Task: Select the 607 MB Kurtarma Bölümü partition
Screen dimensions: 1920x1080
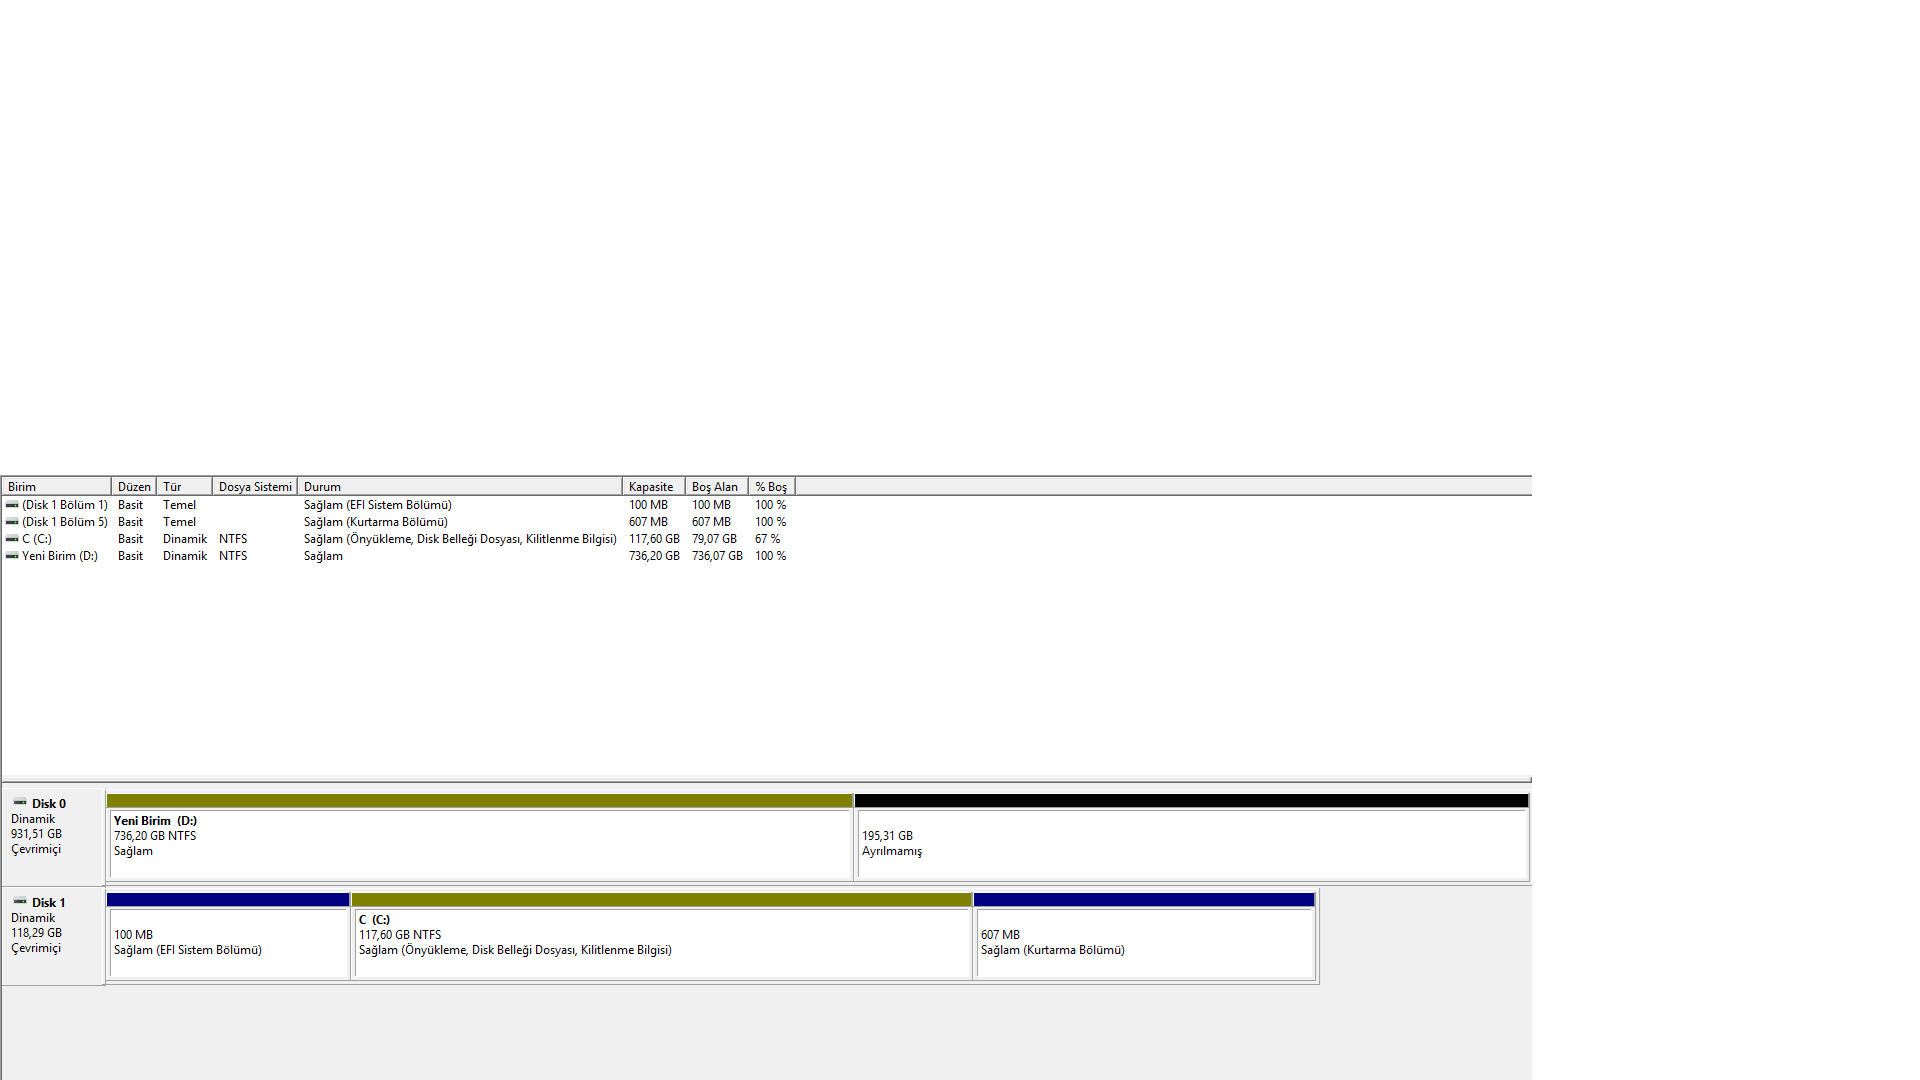Action: 1143,943
